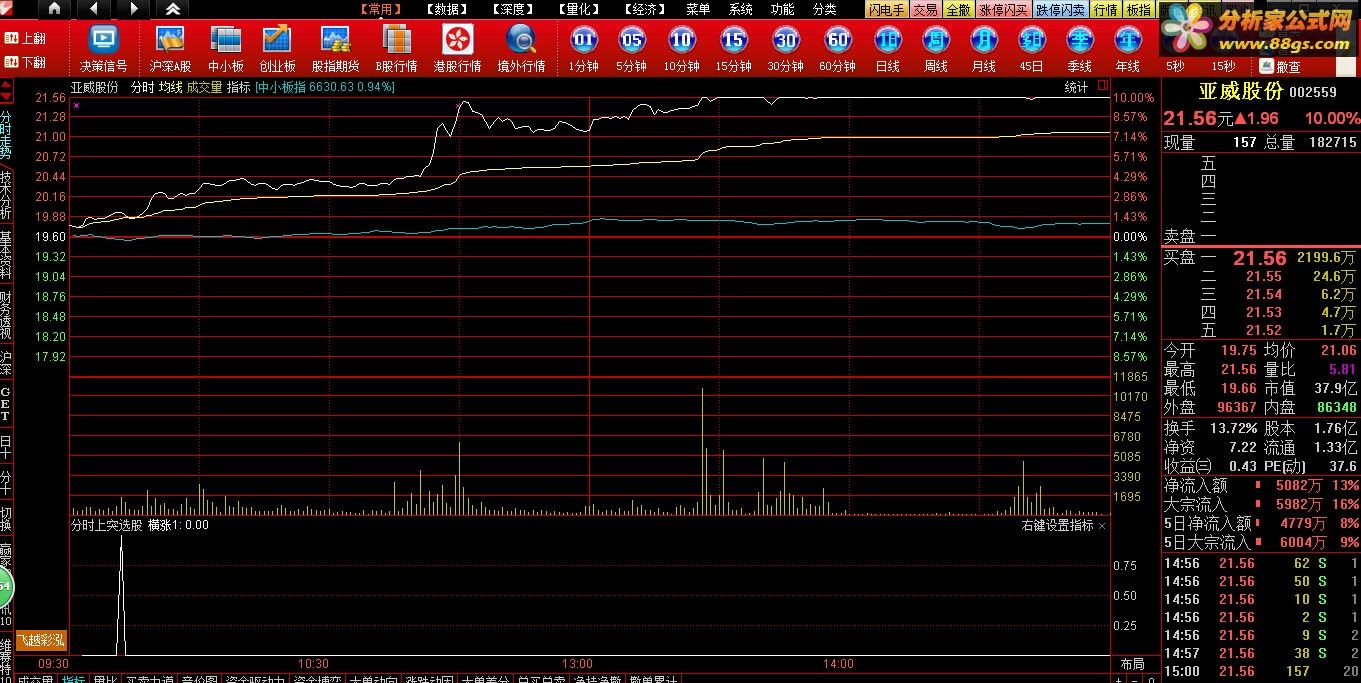1361x683 pixels.
Task: Click the 交易 trade button
Action: click(925, 9)
